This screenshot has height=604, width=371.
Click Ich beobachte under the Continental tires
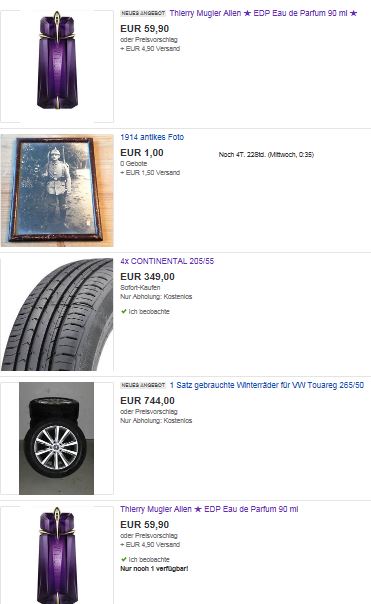[x=149, y=312]
